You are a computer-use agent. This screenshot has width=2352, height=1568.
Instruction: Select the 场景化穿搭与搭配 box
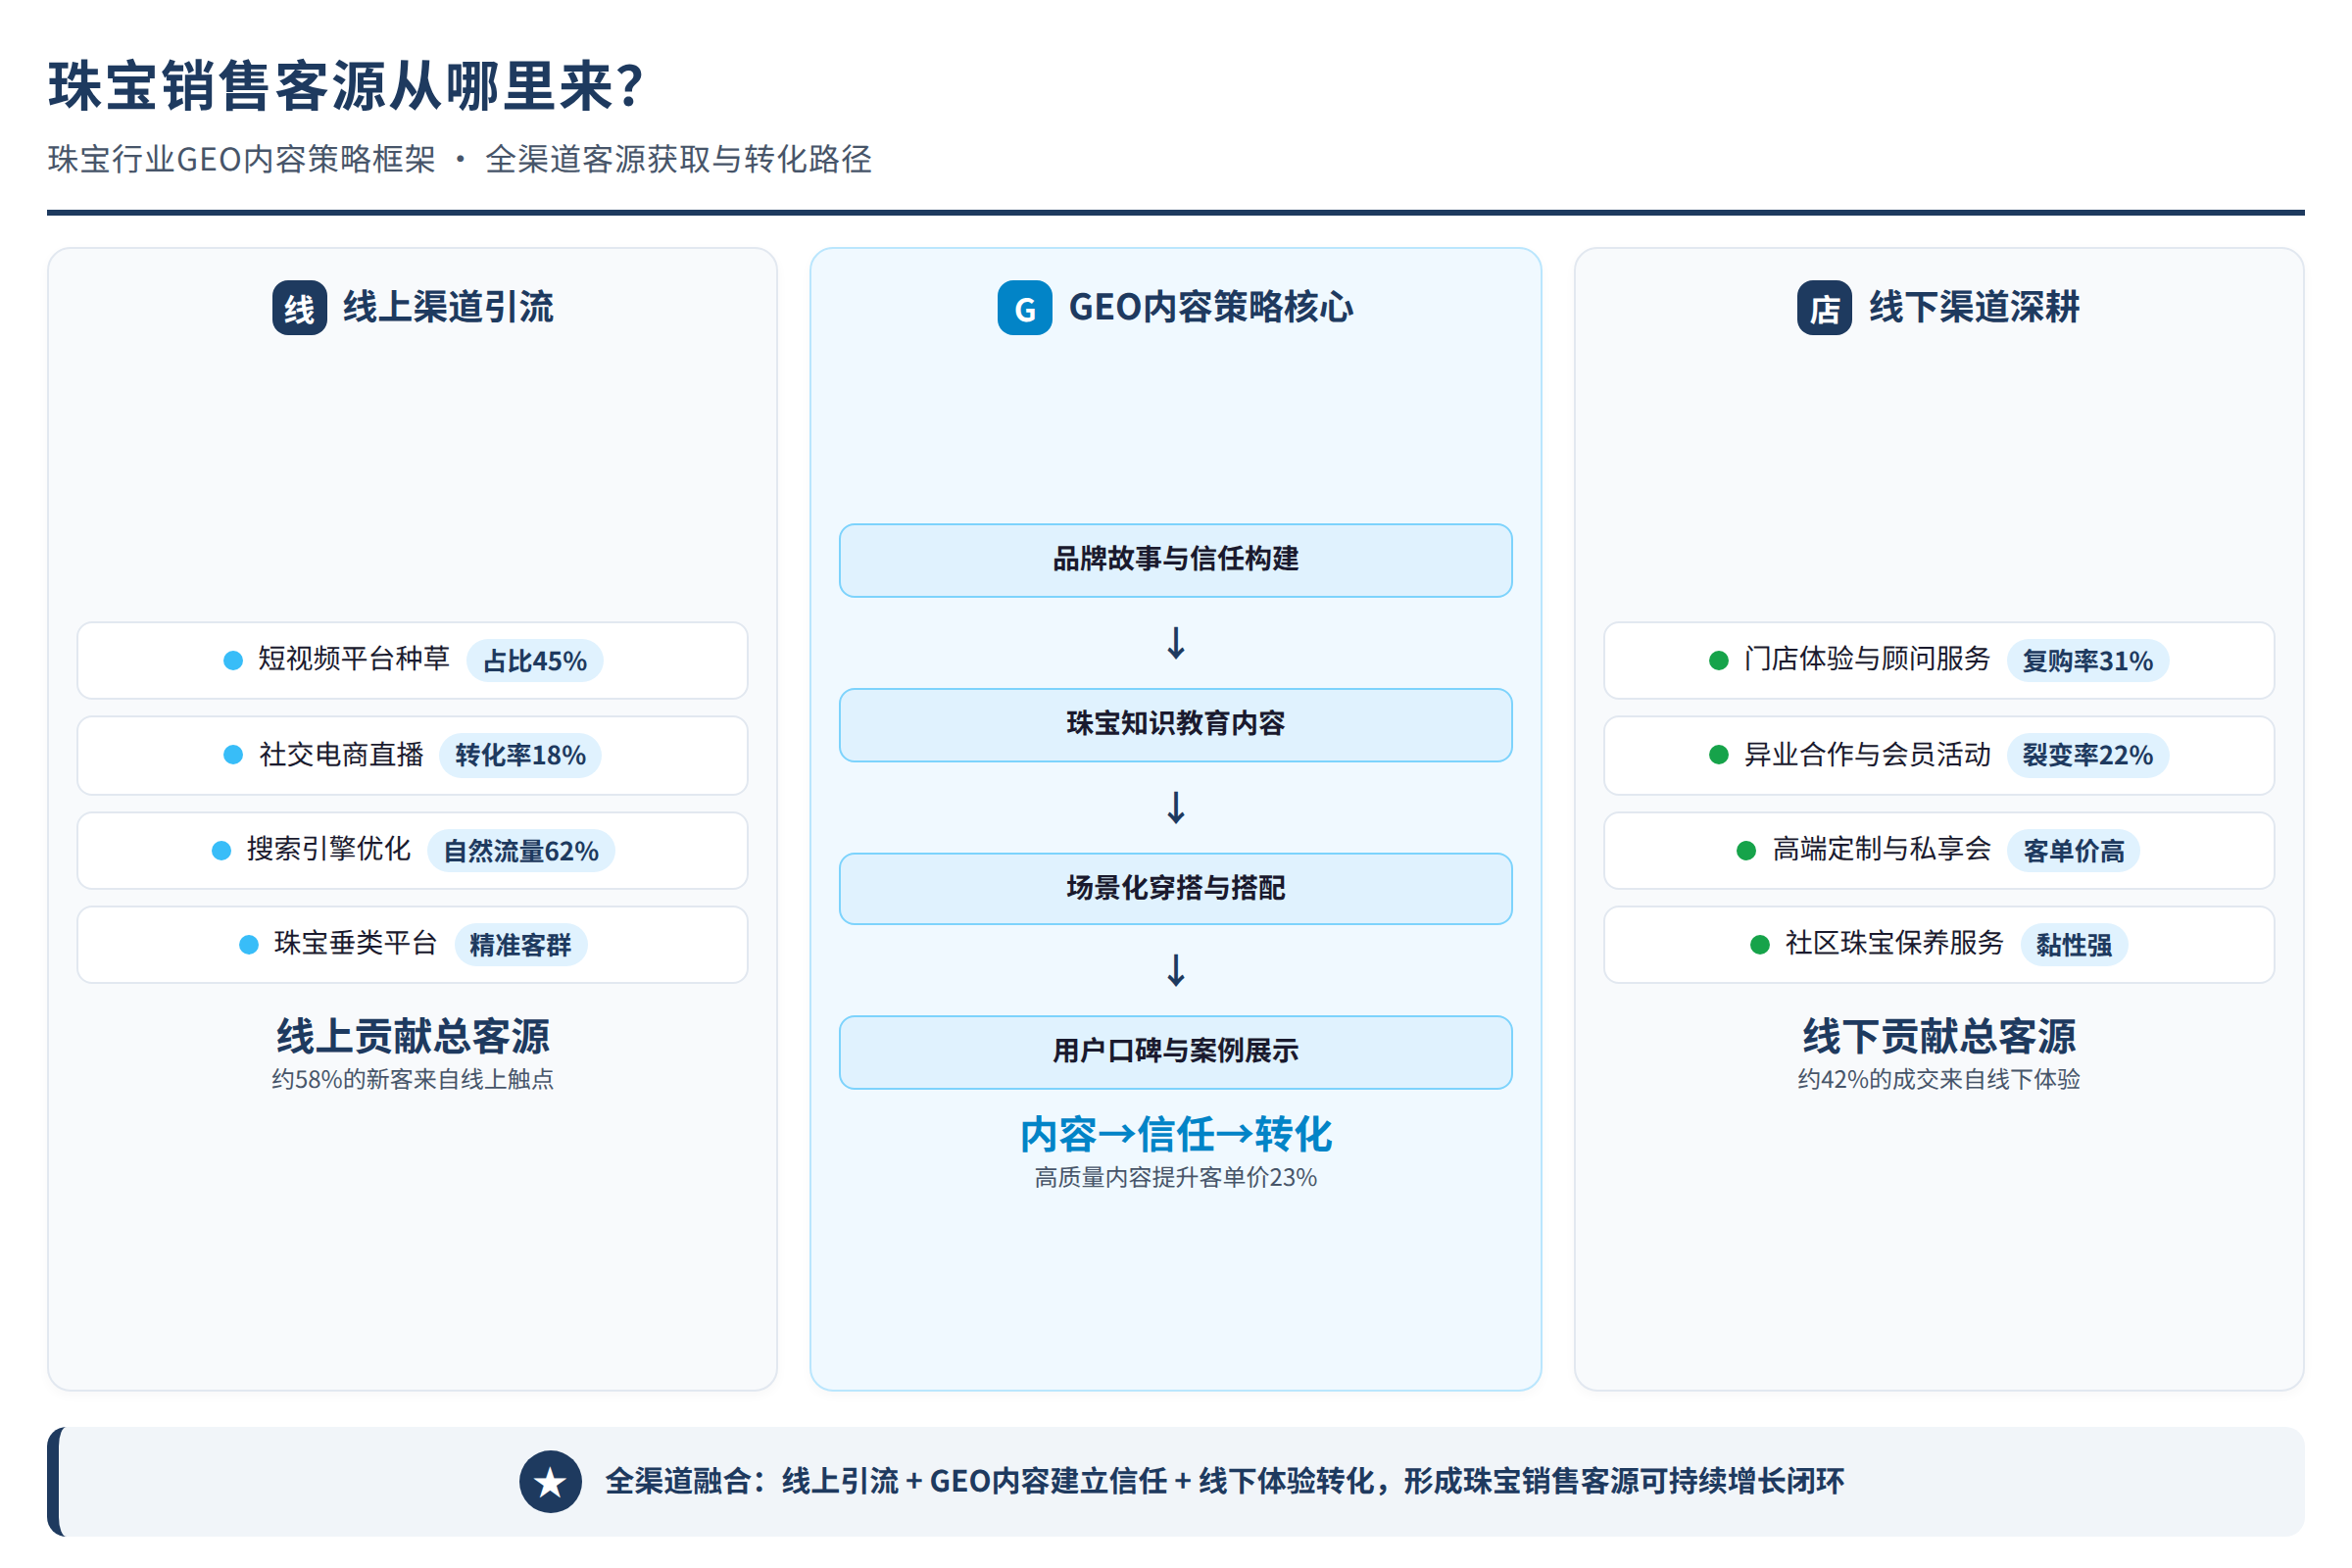[x=1175, y=889]
